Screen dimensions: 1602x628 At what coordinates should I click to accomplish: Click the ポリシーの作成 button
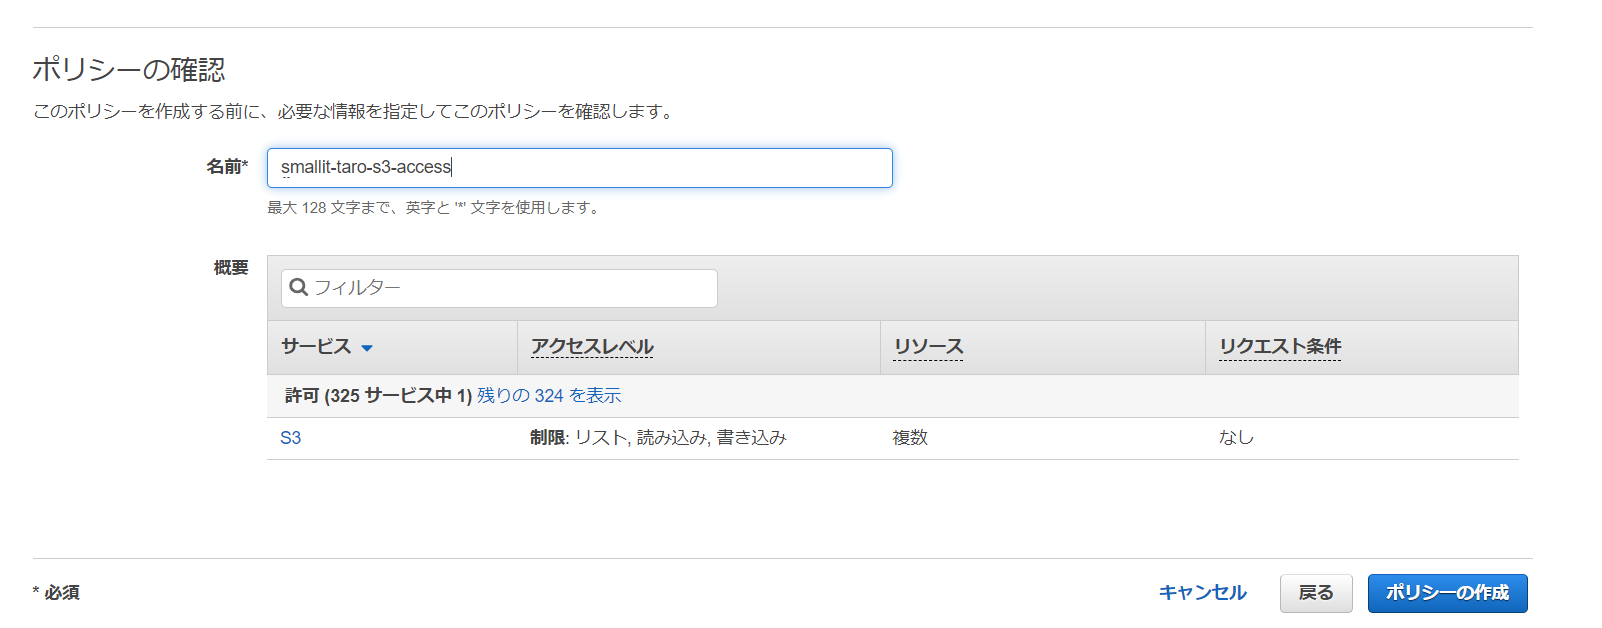pos(1447,593)
